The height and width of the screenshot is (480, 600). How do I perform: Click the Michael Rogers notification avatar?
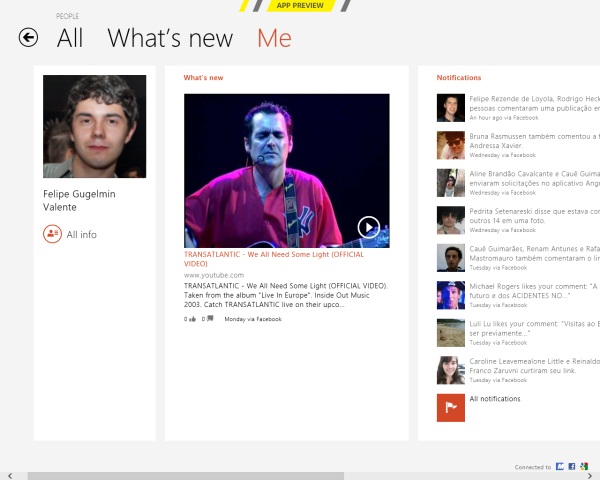451,296
